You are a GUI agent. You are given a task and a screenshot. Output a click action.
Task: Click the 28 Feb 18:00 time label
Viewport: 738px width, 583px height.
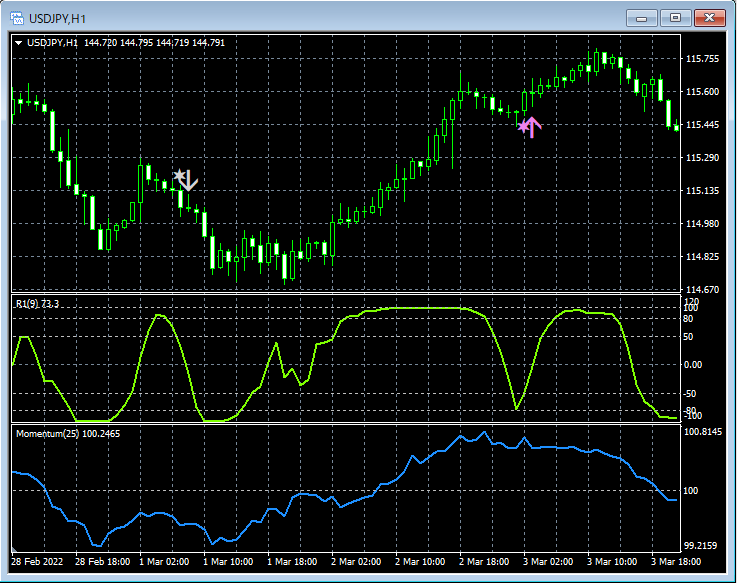(x=103, y=562)
